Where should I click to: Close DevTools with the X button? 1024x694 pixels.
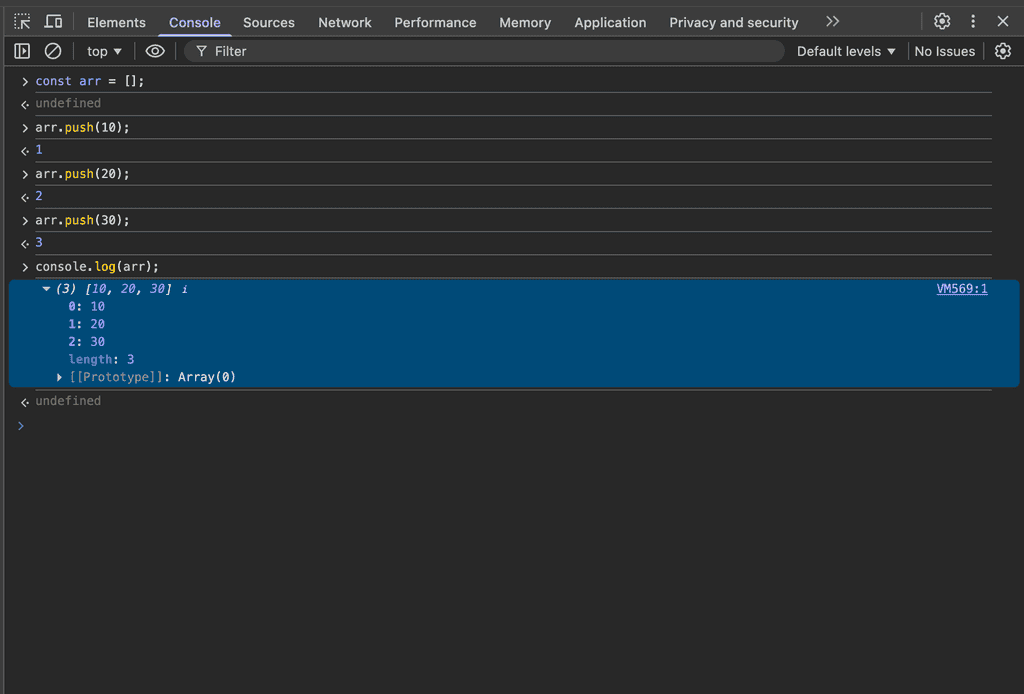(1003, 22)
